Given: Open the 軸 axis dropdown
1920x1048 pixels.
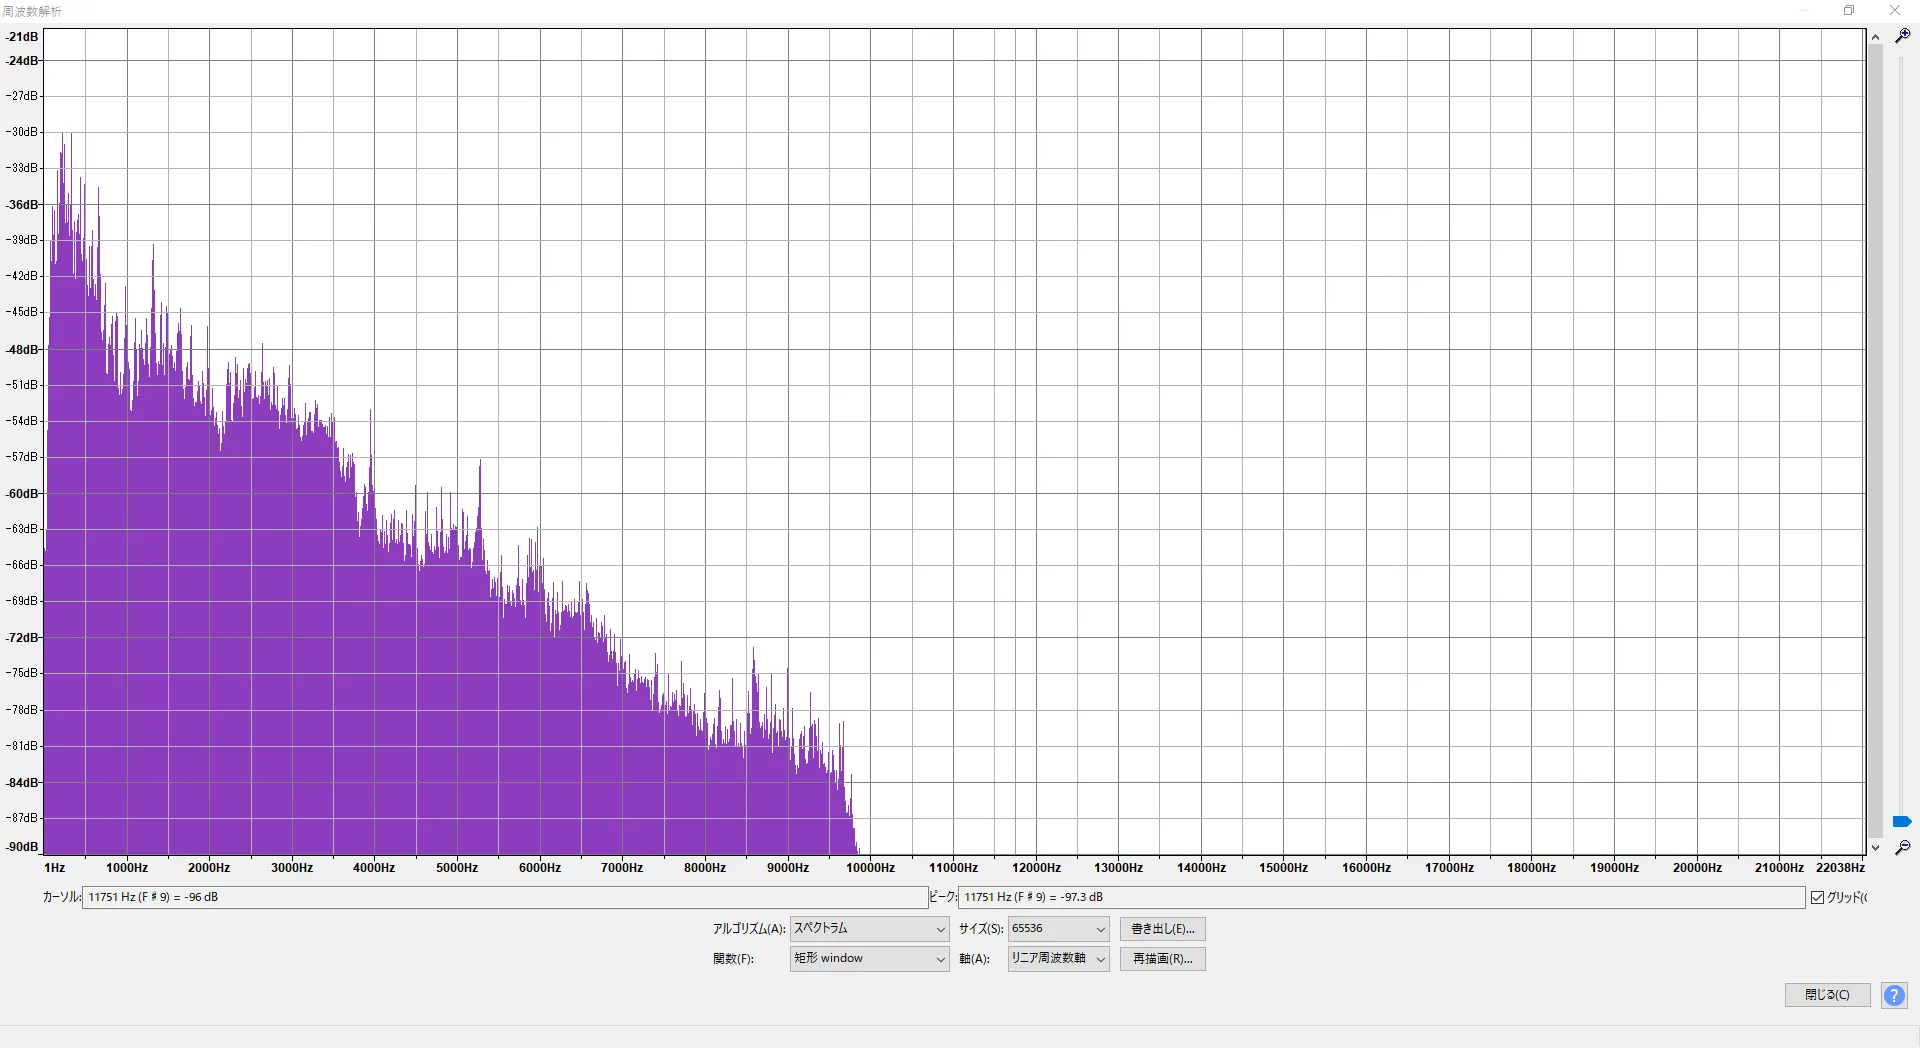Looking at the screenshot, I should point(1058,959).
